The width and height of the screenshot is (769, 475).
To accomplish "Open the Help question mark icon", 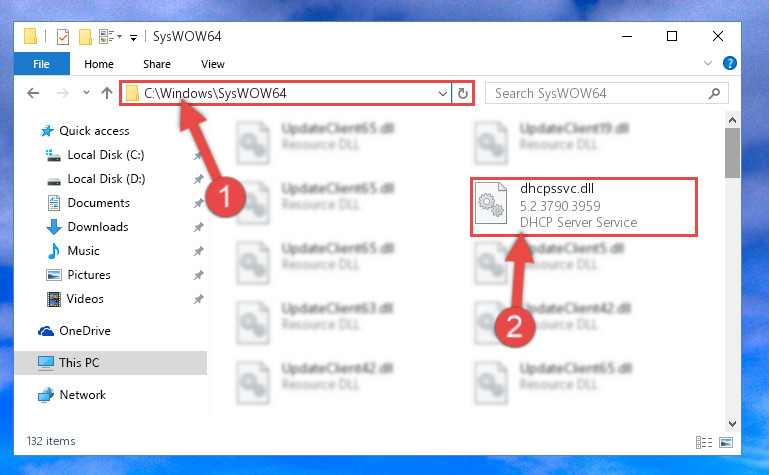I will click(729, 63).
